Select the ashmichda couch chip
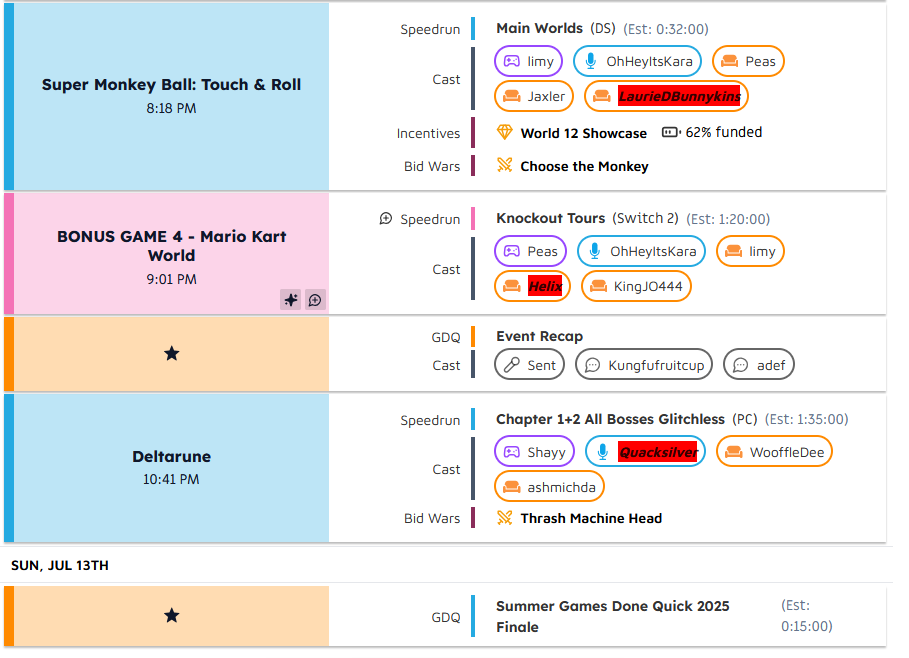909x658 pixels. point(549,487)
